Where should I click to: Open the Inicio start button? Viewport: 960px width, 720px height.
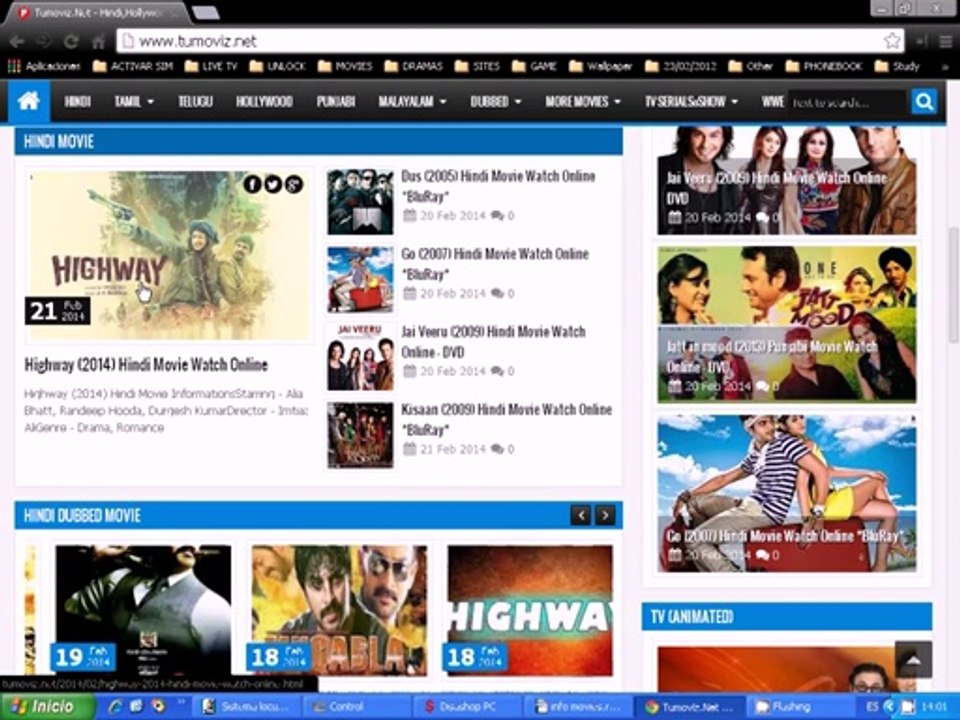(x=48, y=707)
